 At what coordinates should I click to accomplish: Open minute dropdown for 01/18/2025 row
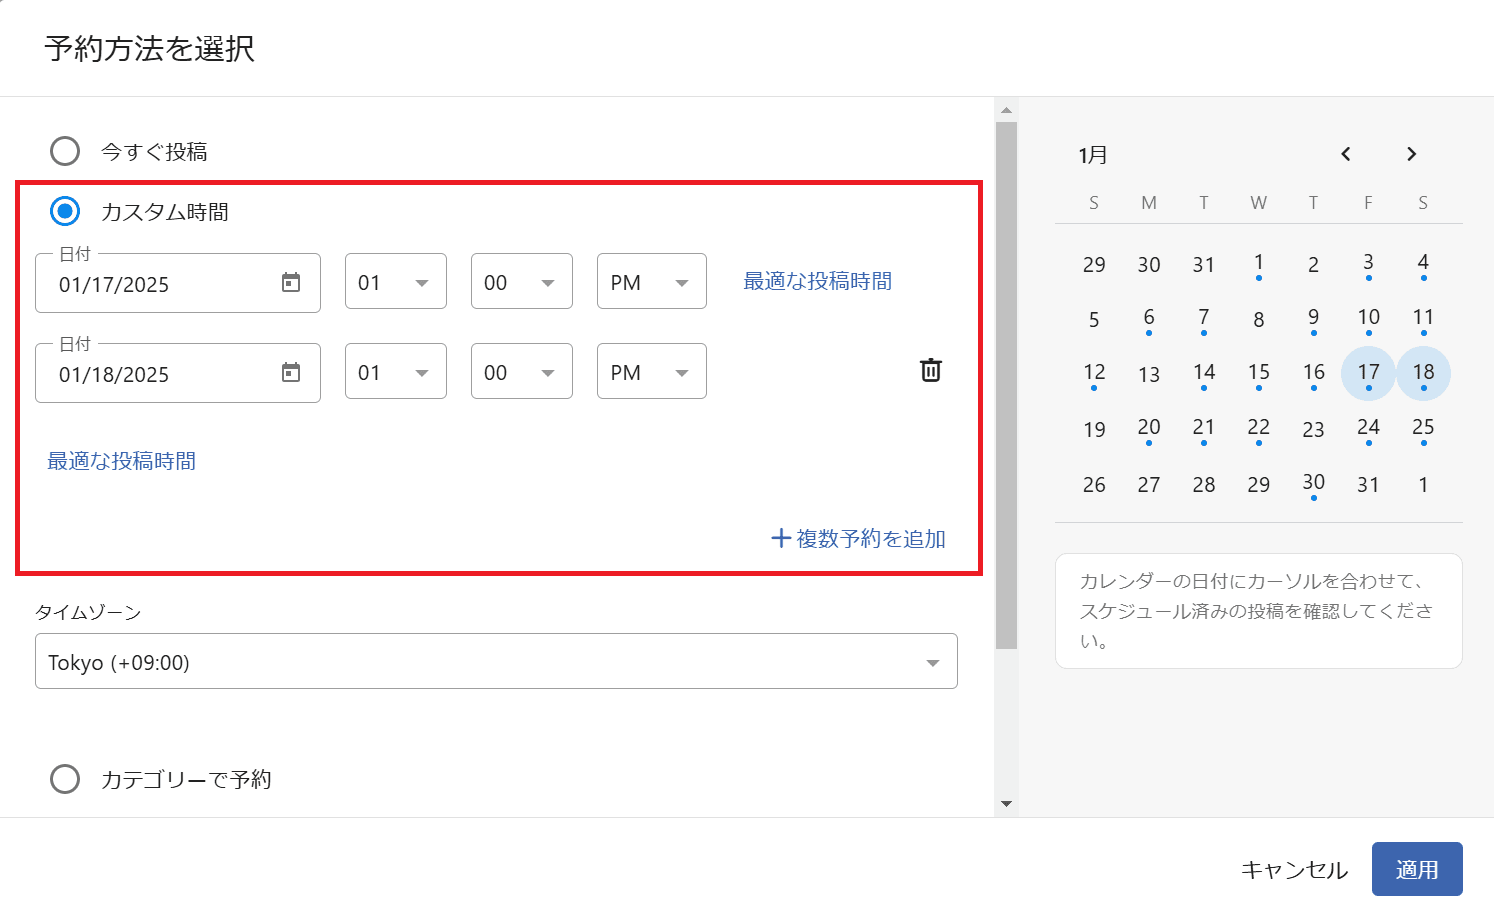pos(522,371)
